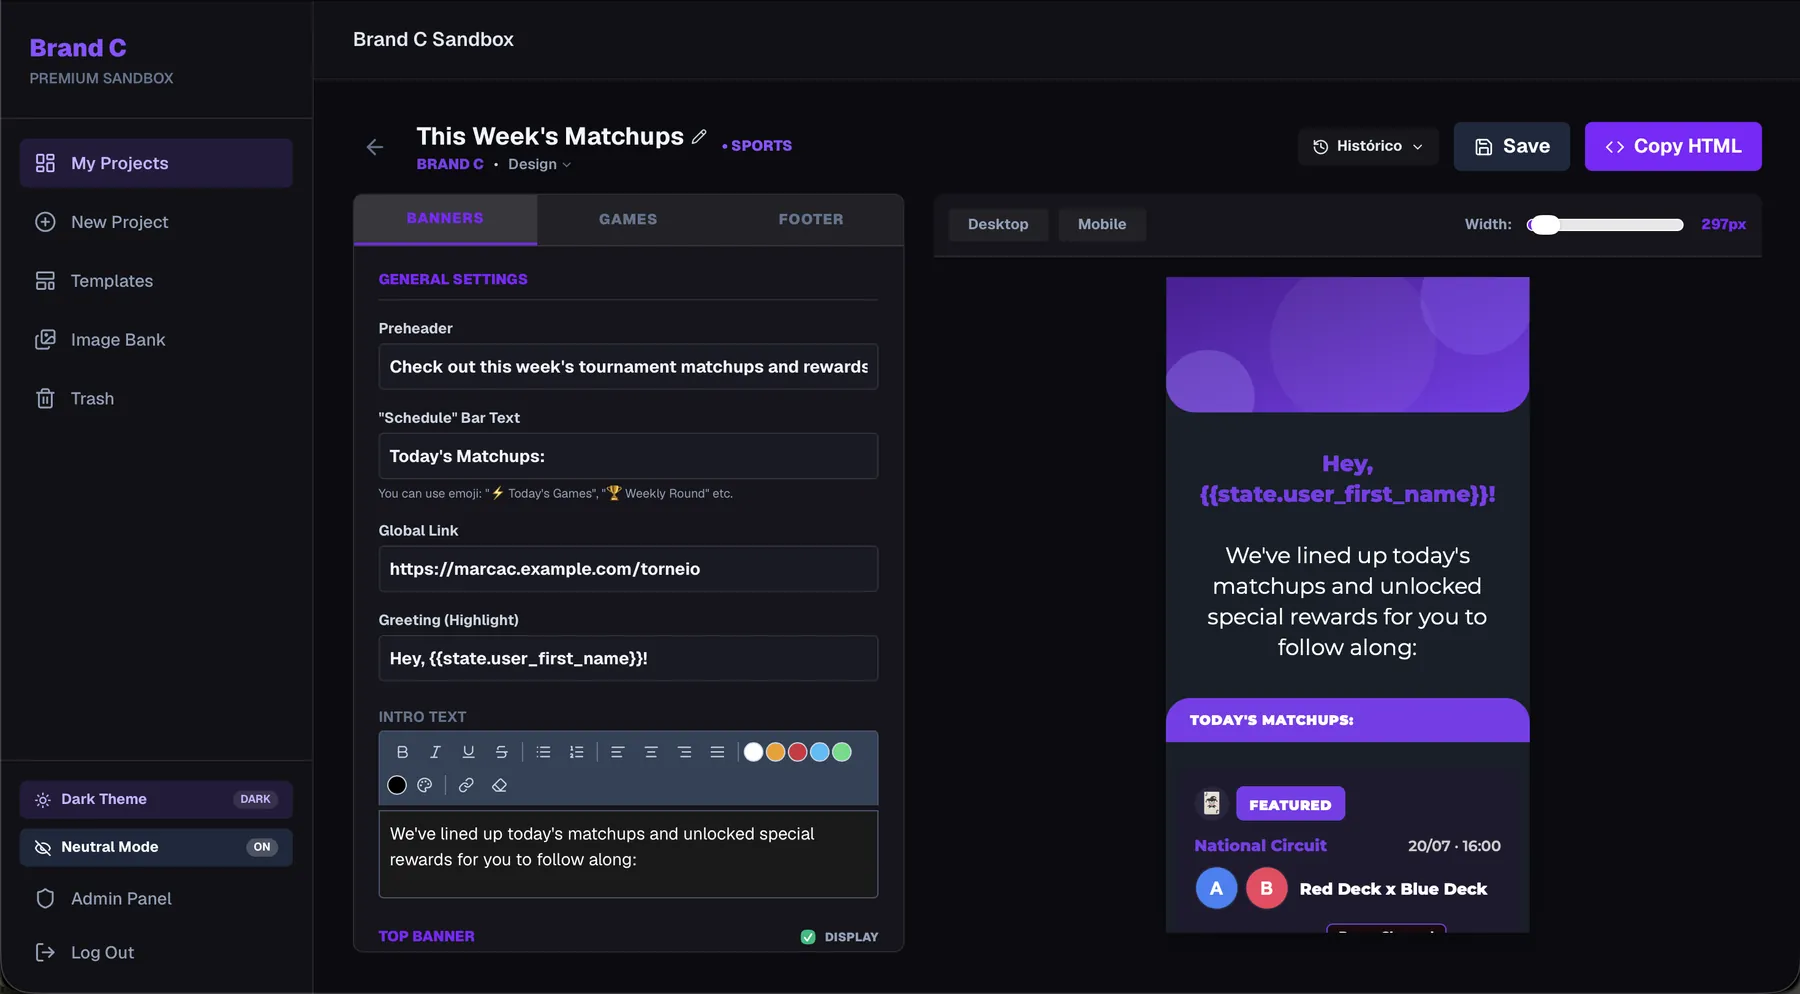Image resolution: width=1800 pixels, height=994 pixels.
Task: Justify the intro text
Action: pyautogui.click(x=717, y=752)
